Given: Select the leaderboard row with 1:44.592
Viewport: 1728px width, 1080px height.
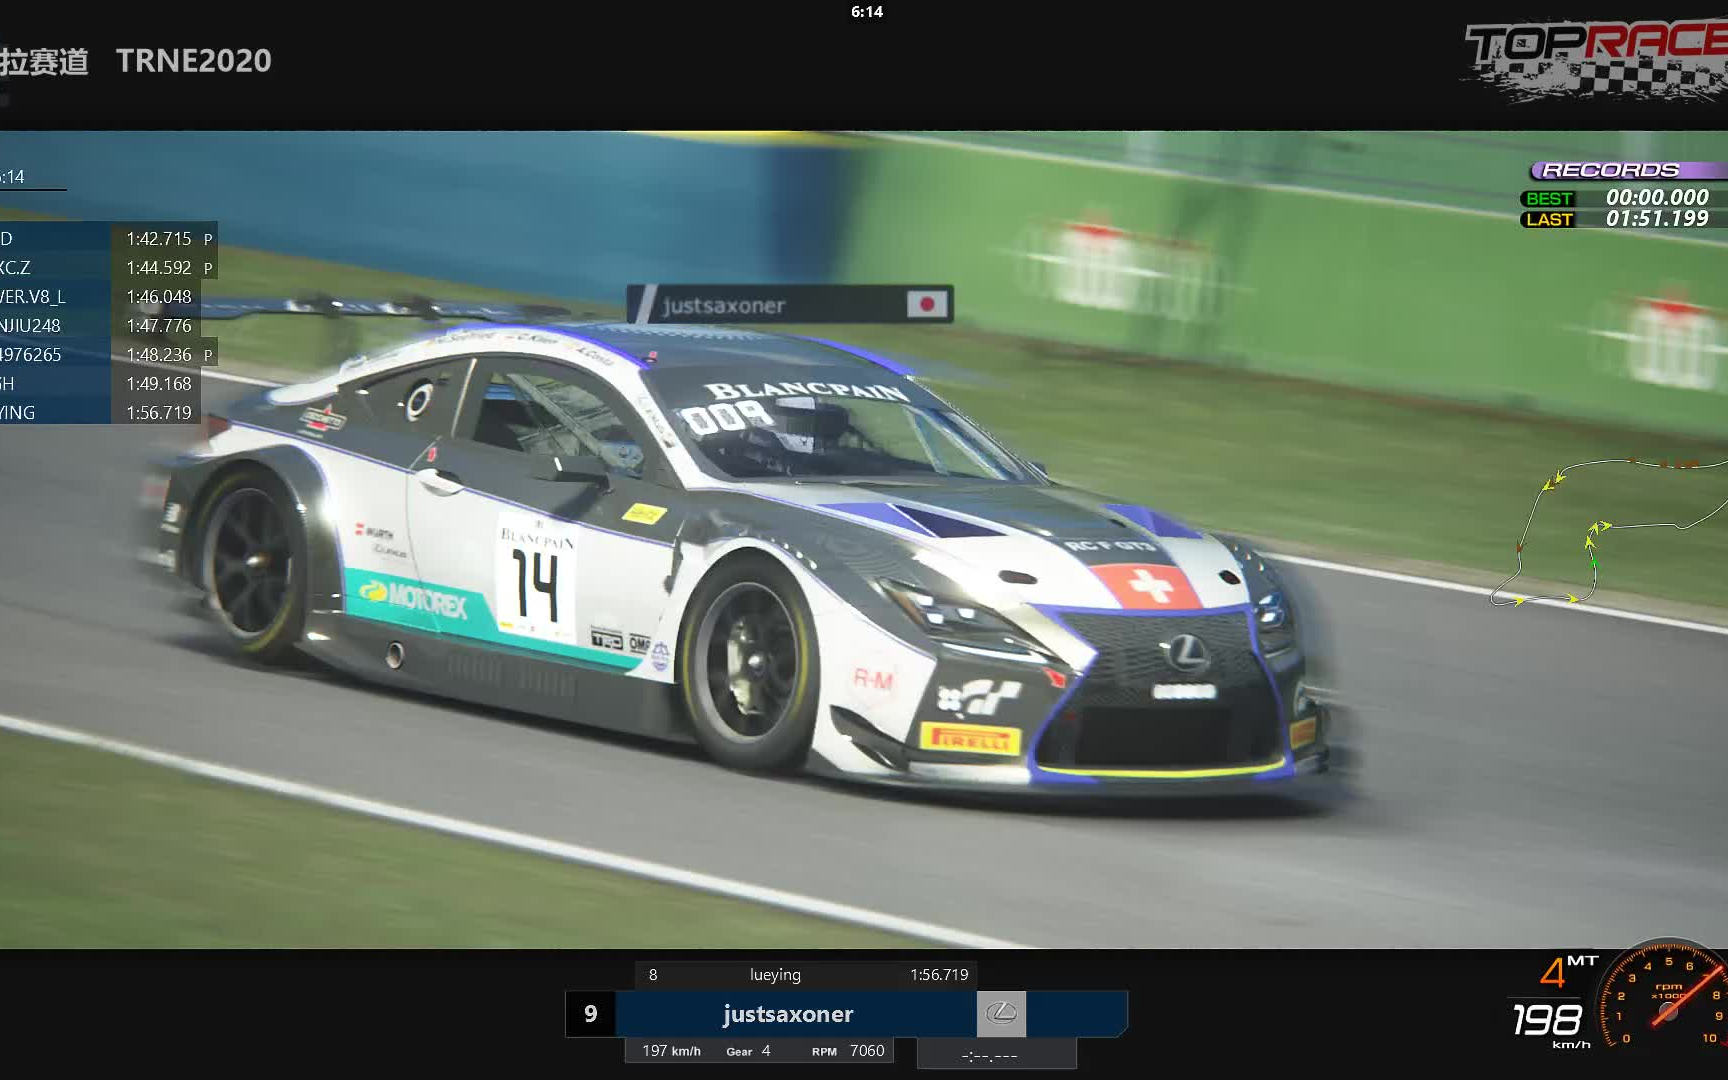Looking at the screenshot, I should 108,268.
